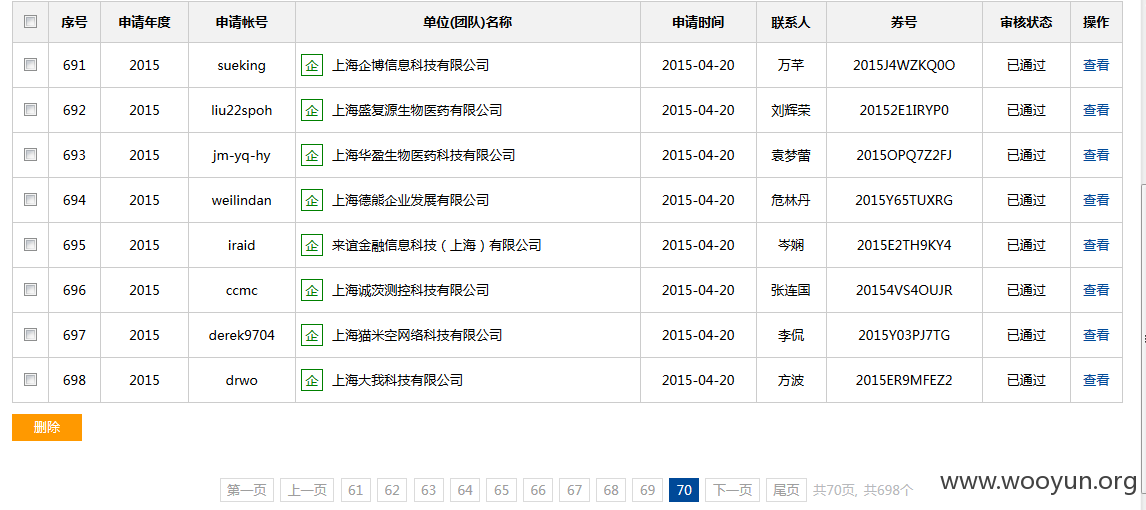This screenshot has width=1146, height=510.
Task: Check the box for row 693
Action: coord(31,154)
